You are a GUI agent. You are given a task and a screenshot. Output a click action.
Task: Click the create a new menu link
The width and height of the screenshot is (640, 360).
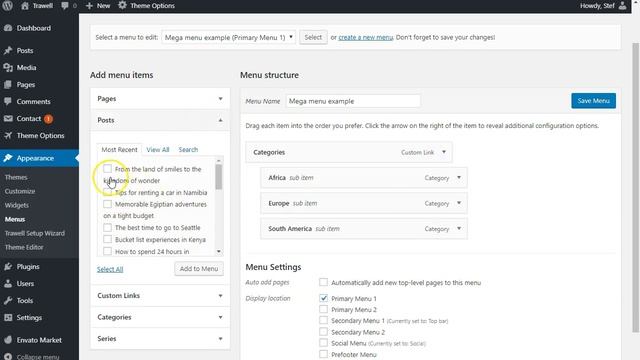tap(366, 37)
